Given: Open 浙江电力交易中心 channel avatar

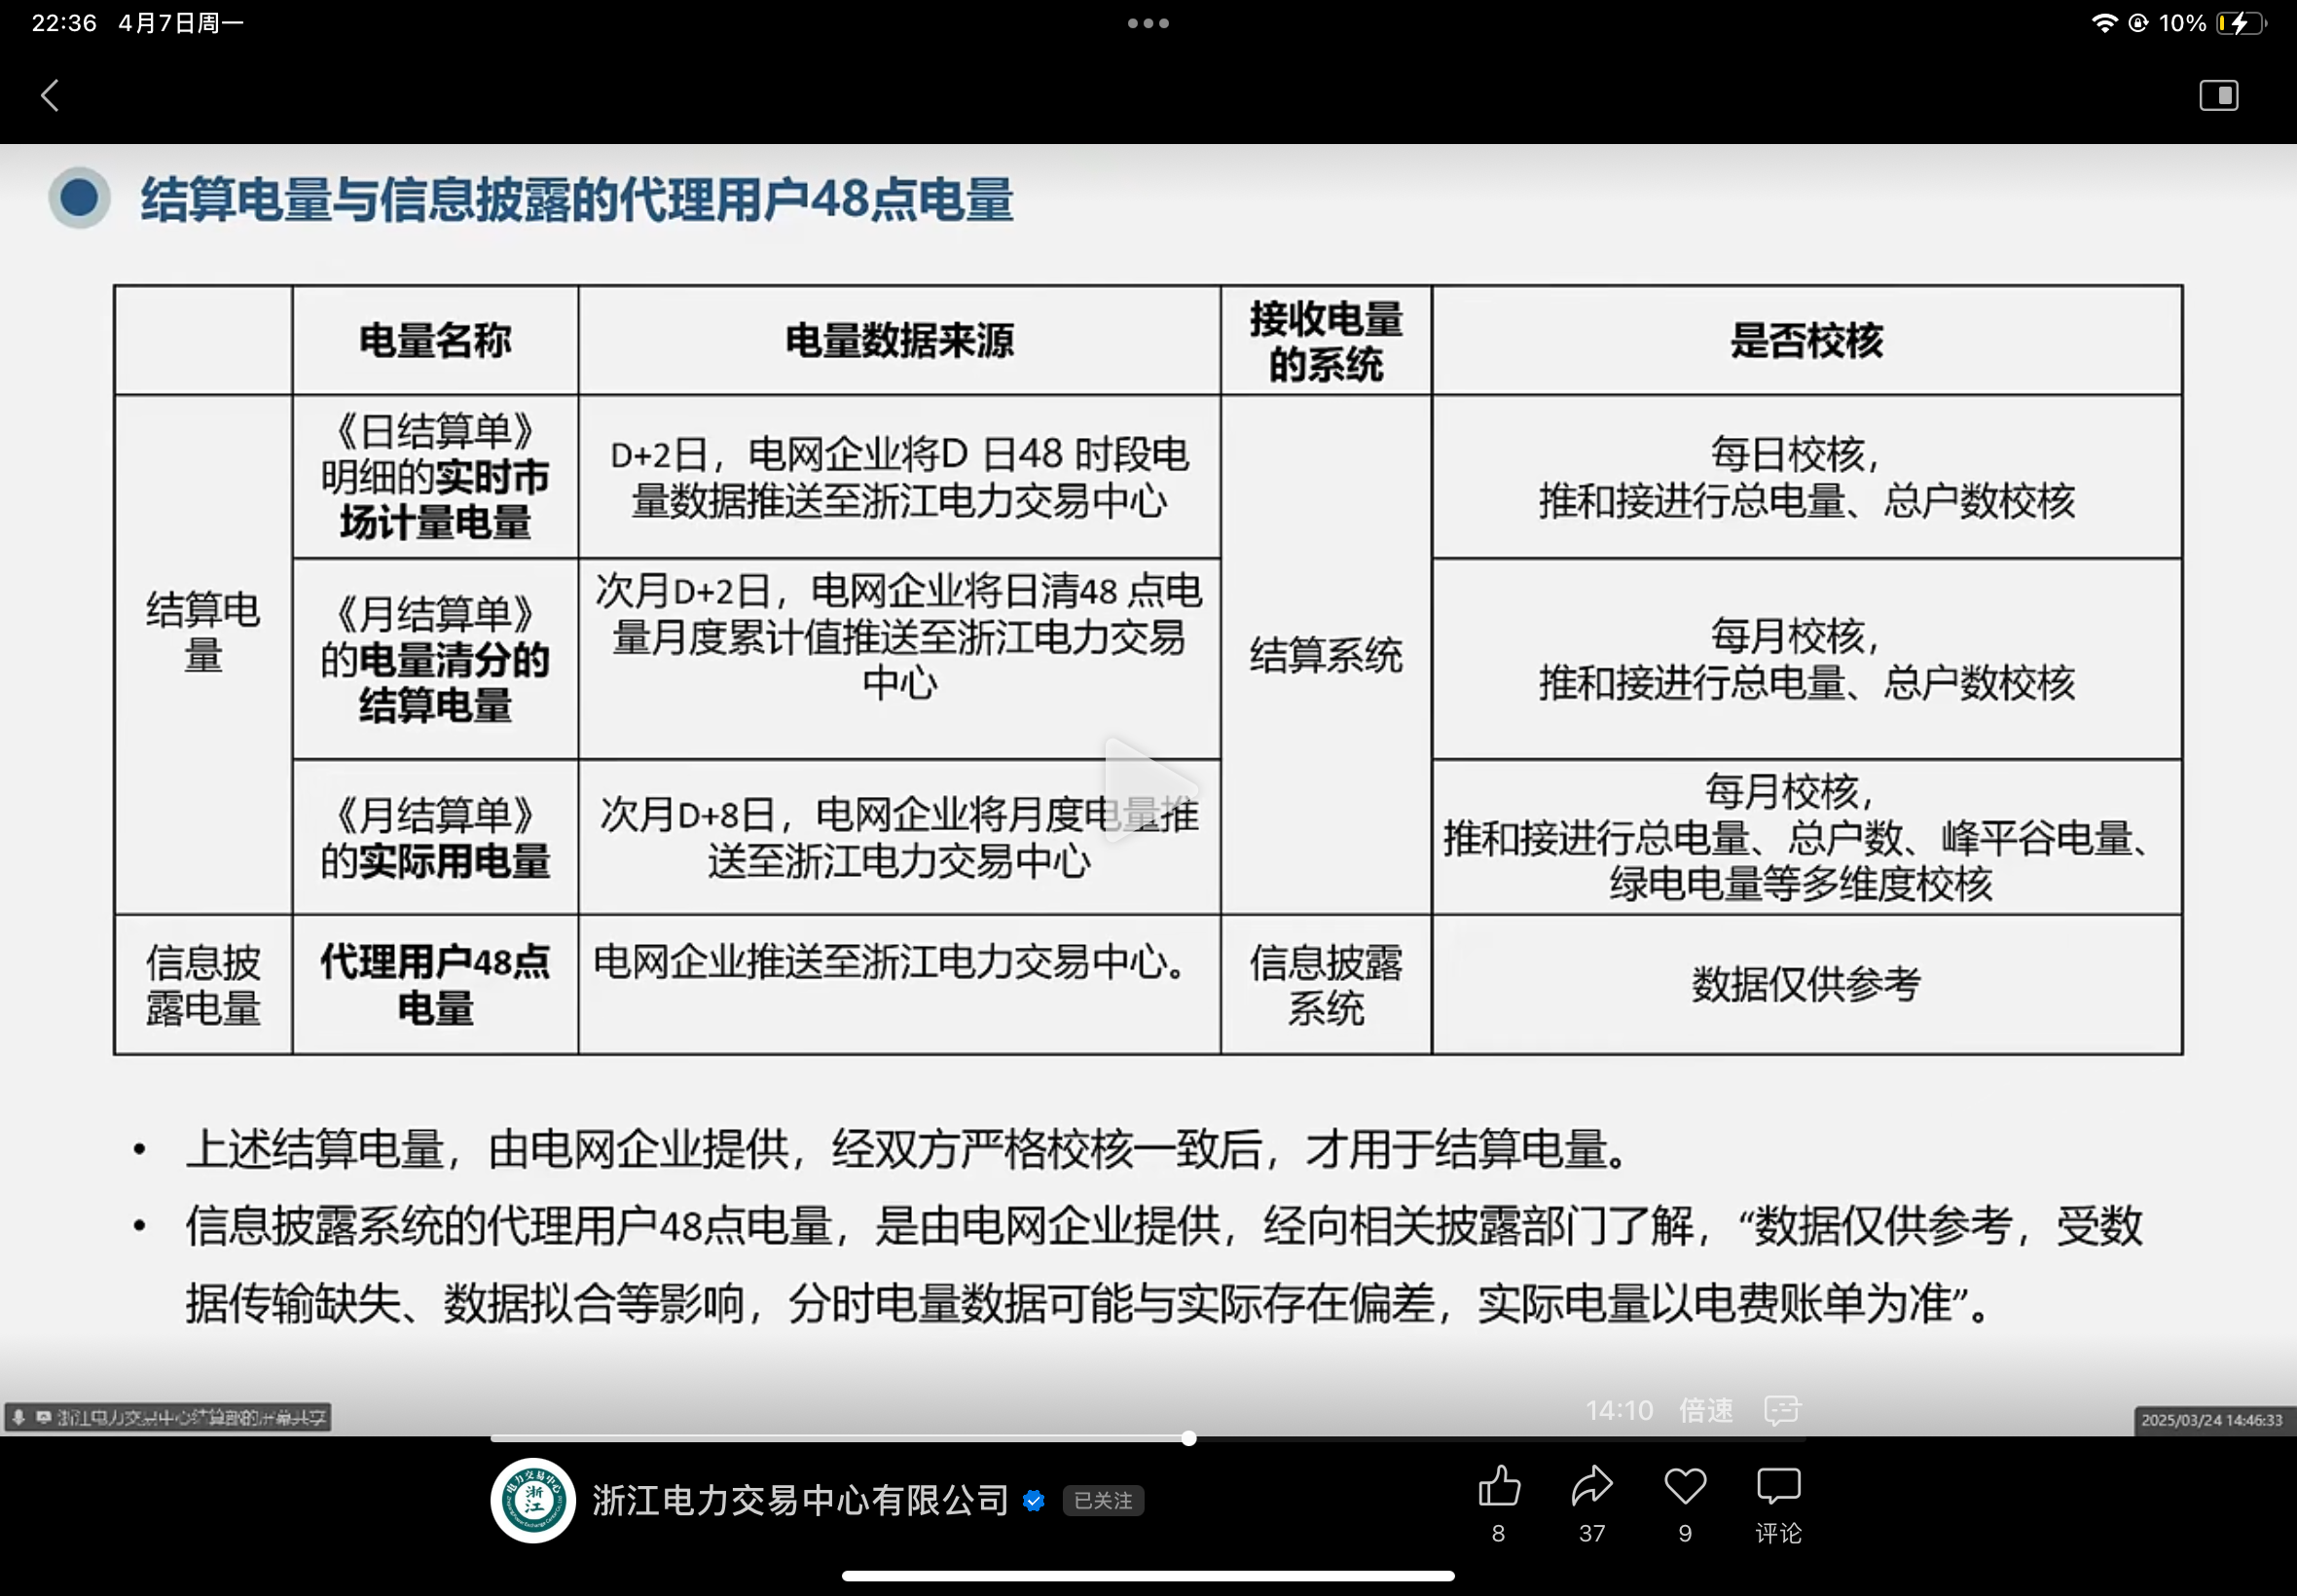Looking at the screenshot, I should coord(533,1500).
